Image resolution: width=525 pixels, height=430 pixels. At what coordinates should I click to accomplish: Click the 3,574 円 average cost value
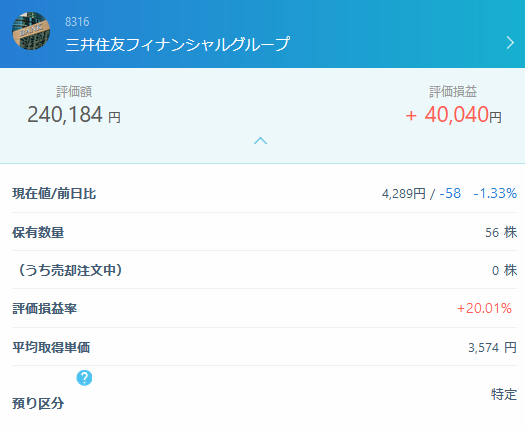click(x=493, y=347)
